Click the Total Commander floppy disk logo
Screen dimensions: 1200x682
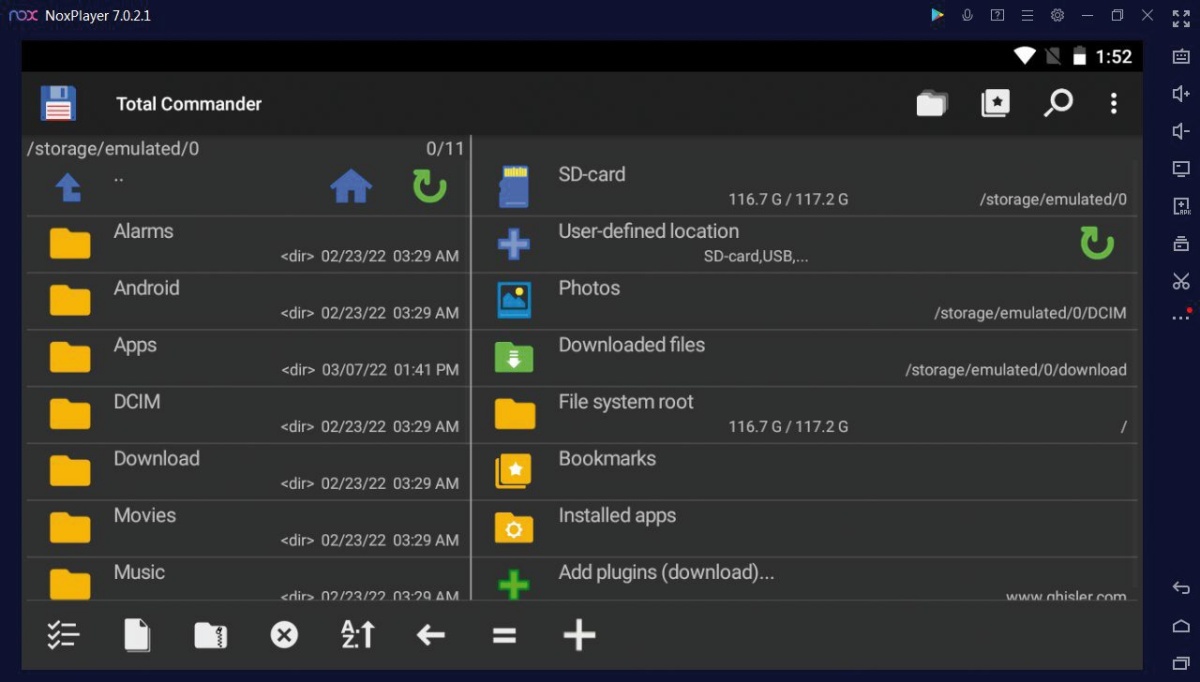tap(58, 103)
